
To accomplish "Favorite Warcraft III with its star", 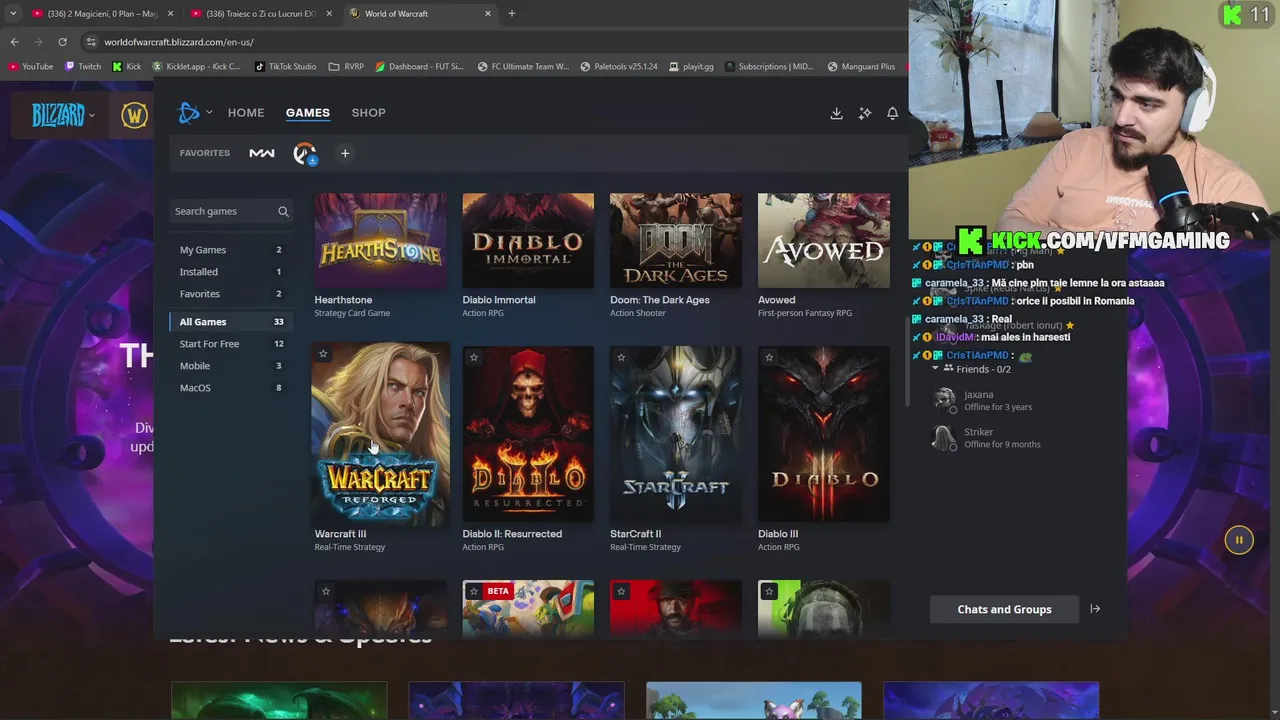I will click(323, 354).
